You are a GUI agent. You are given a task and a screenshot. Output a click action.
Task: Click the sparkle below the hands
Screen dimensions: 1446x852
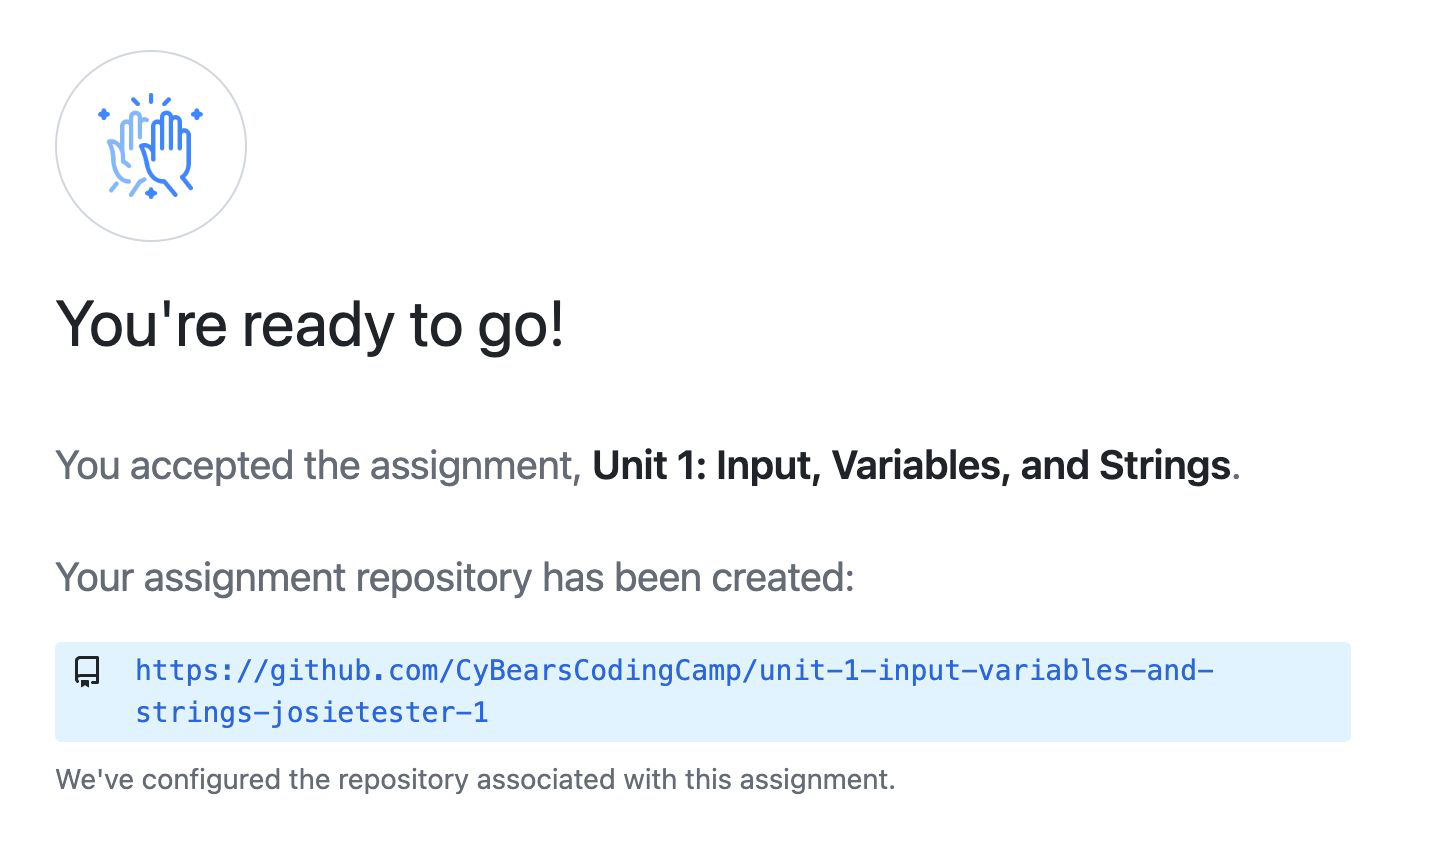pyautogui.click(x=150, y=193)
